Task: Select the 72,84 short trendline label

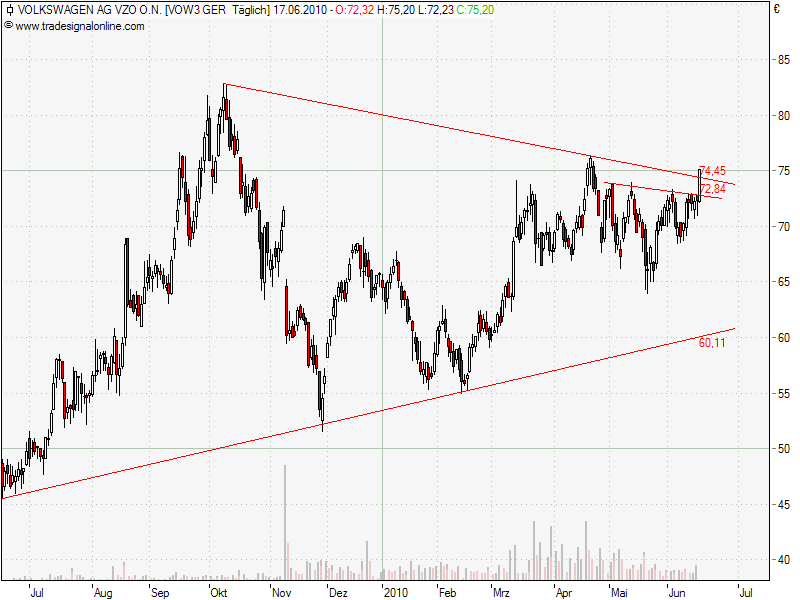Action: click(712, 188)
